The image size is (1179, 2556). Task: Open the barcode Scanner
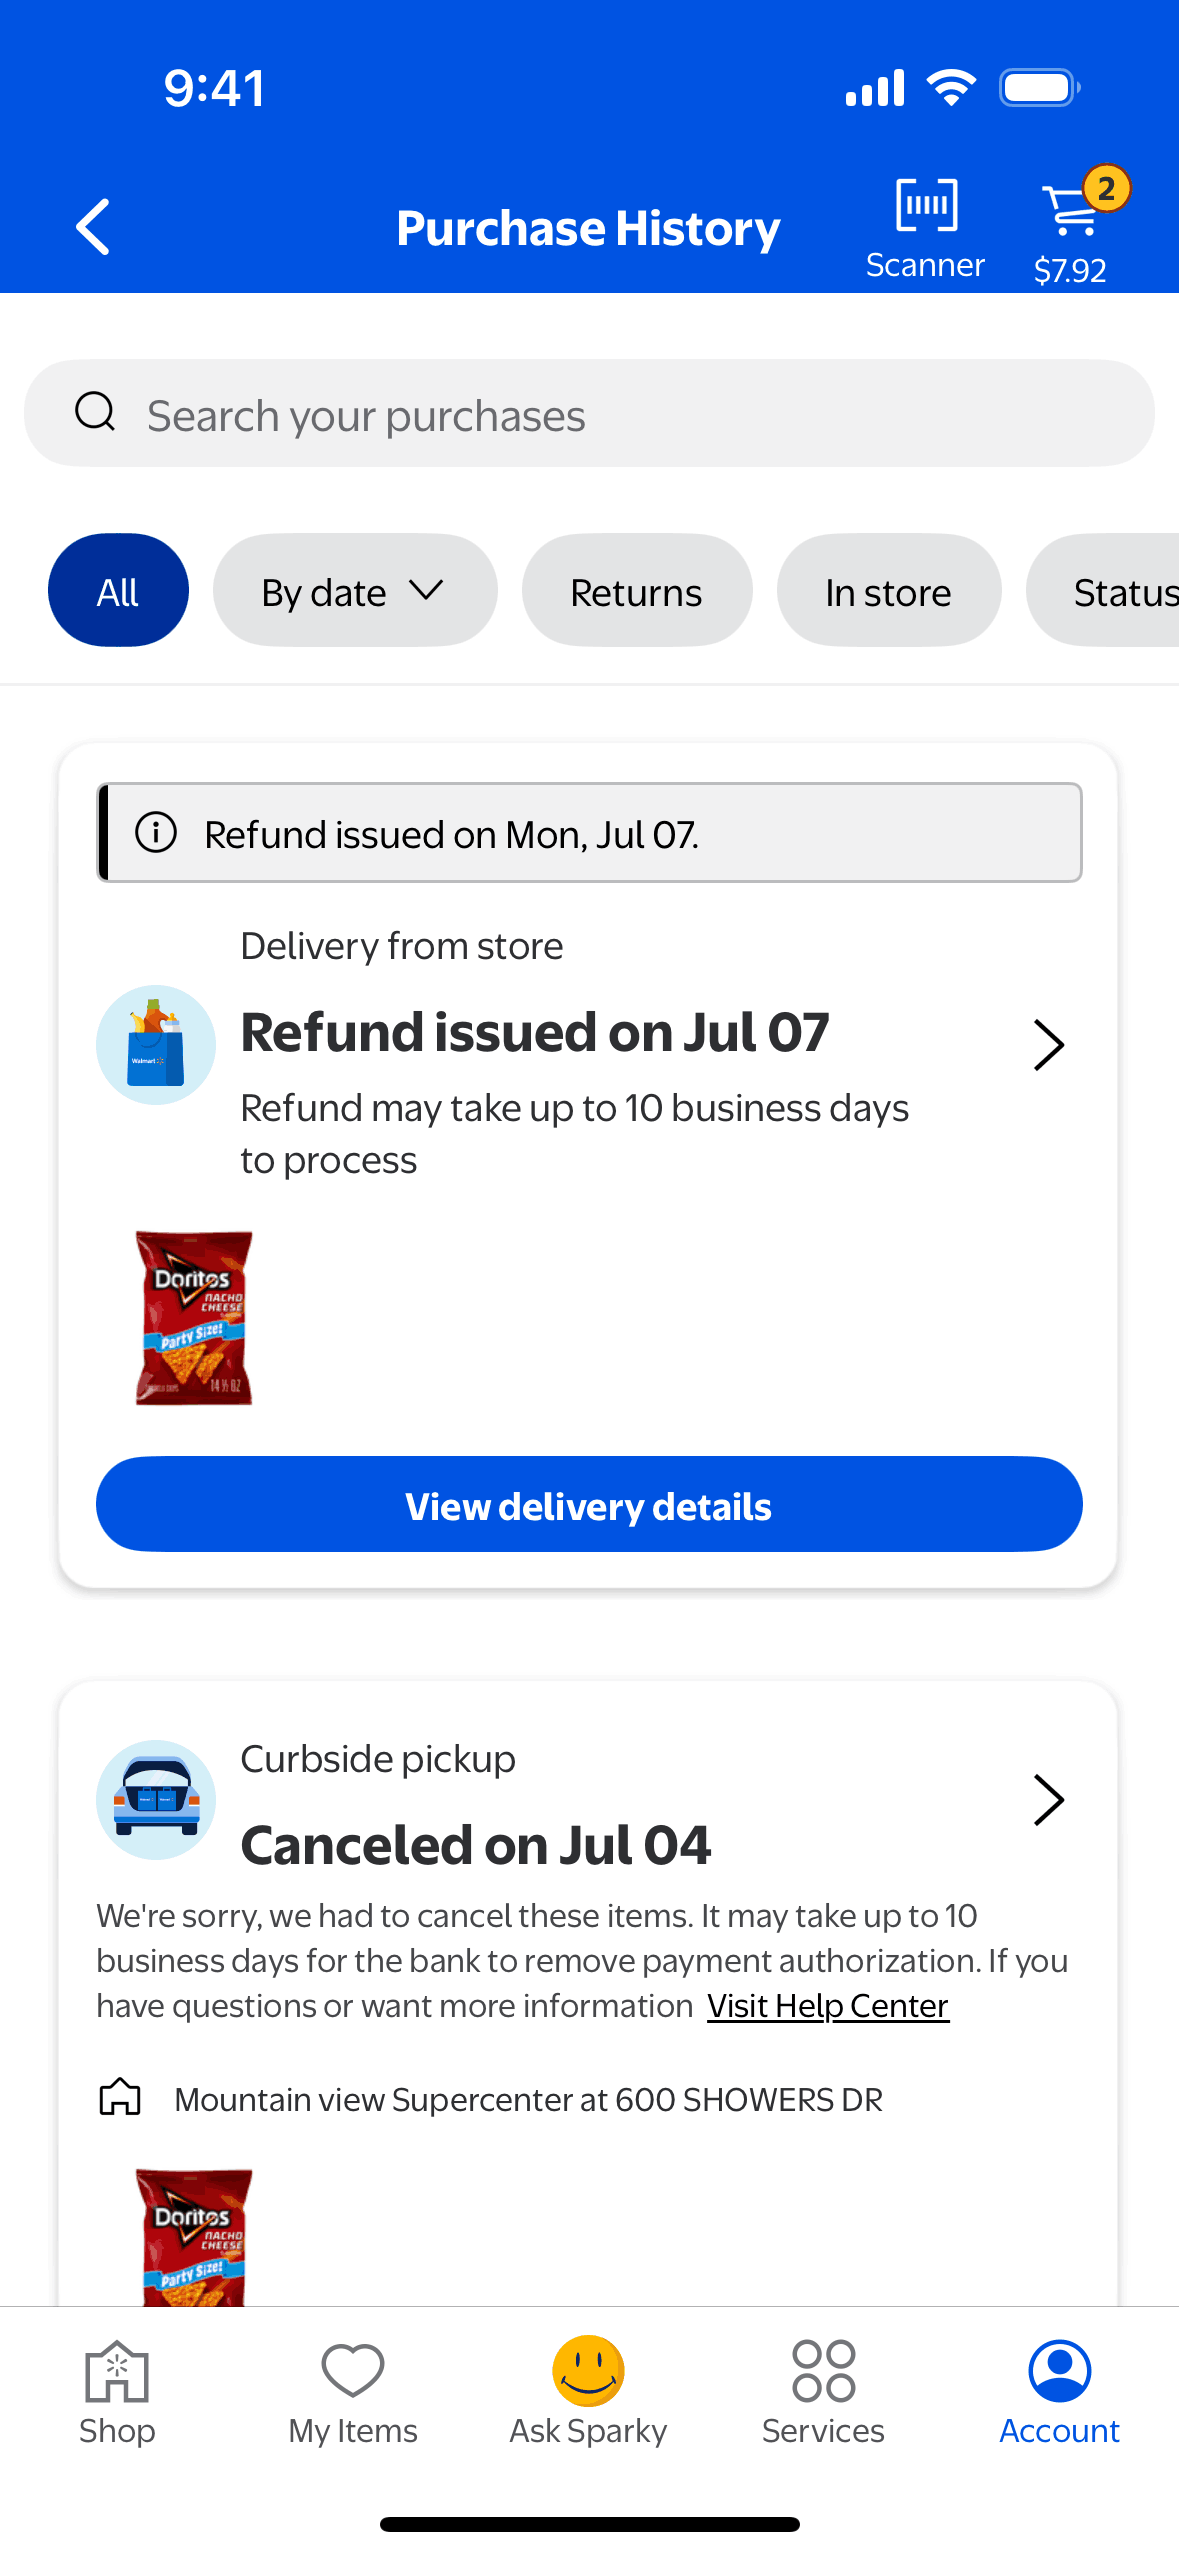925,227
